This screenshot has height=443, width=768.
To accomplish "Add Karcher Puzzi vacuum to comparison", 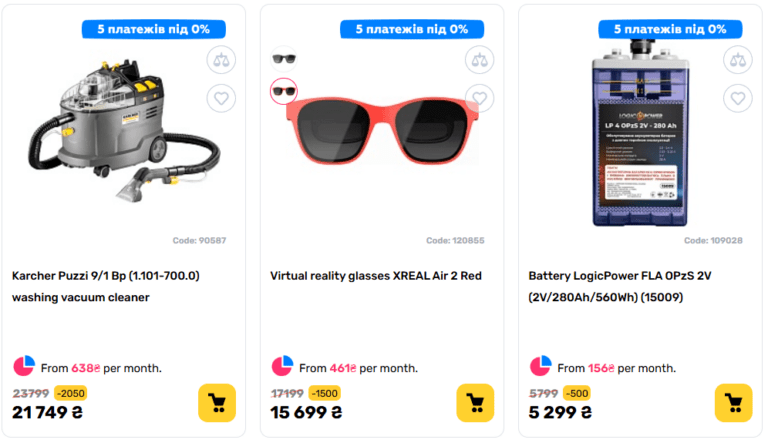I will point(221,59).
